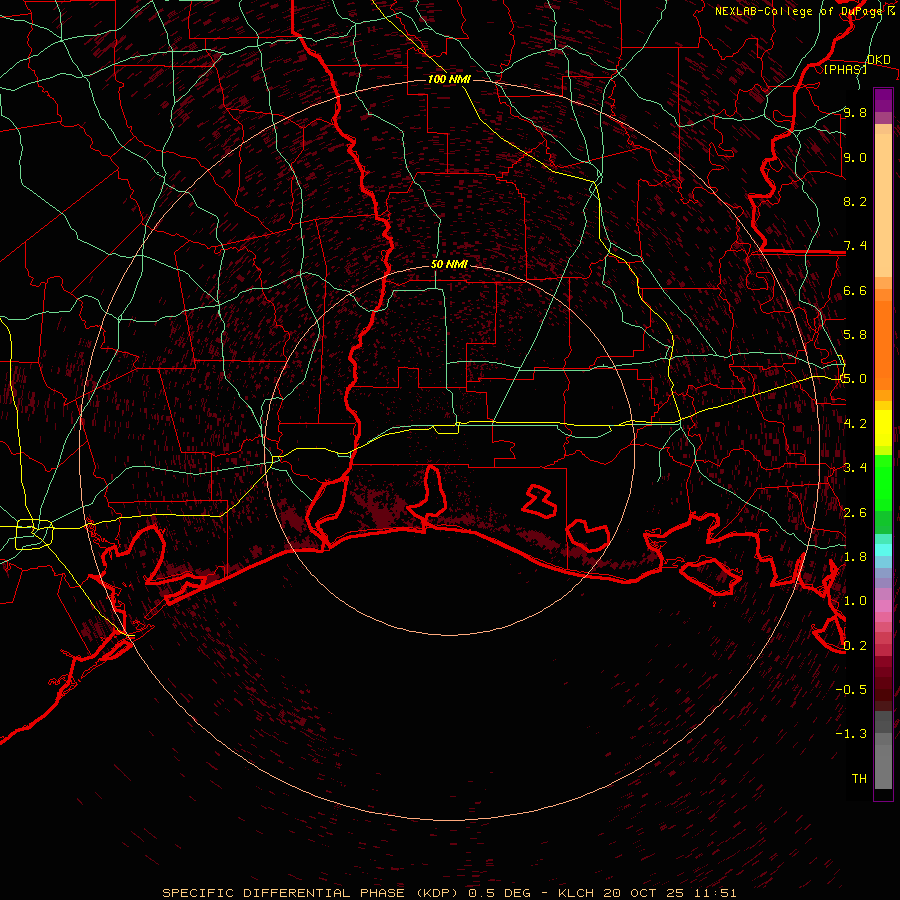Click the "11:51" time stamp
Viewport: 900px width, 900px height.
714,893
